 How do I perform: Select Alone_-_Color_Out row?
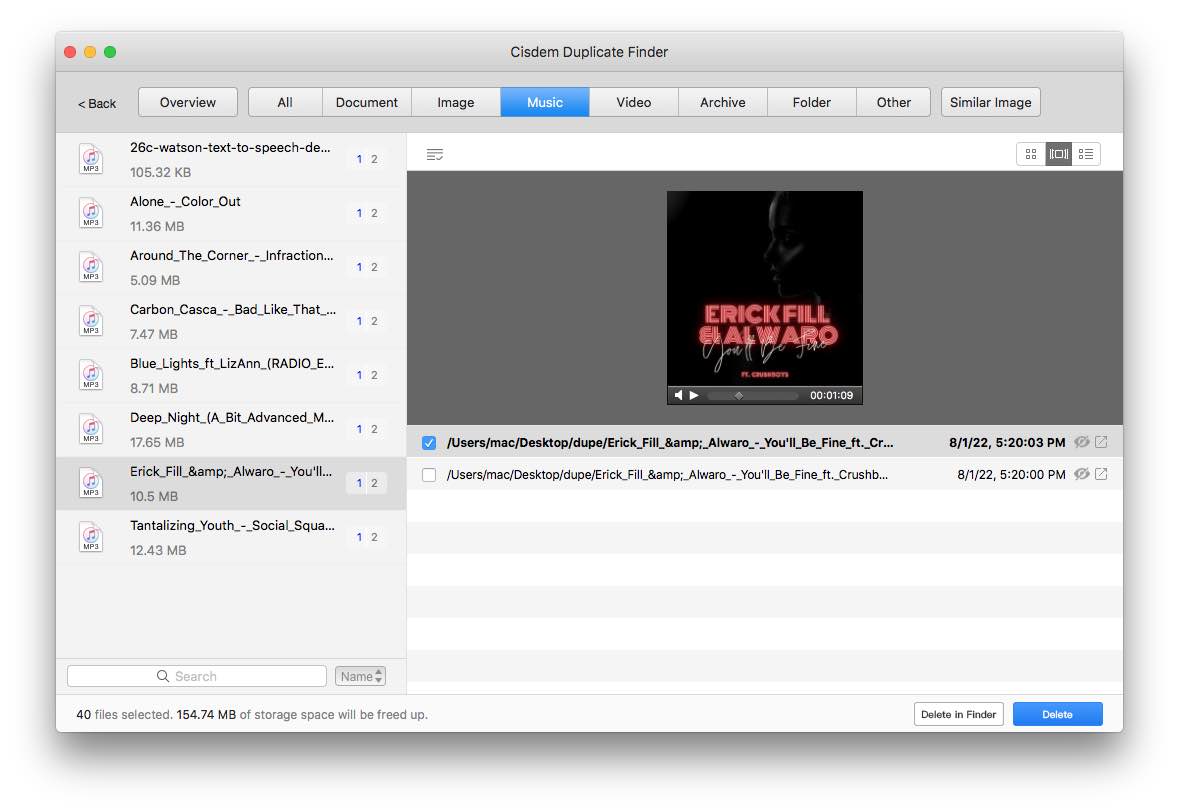(231, 214)
